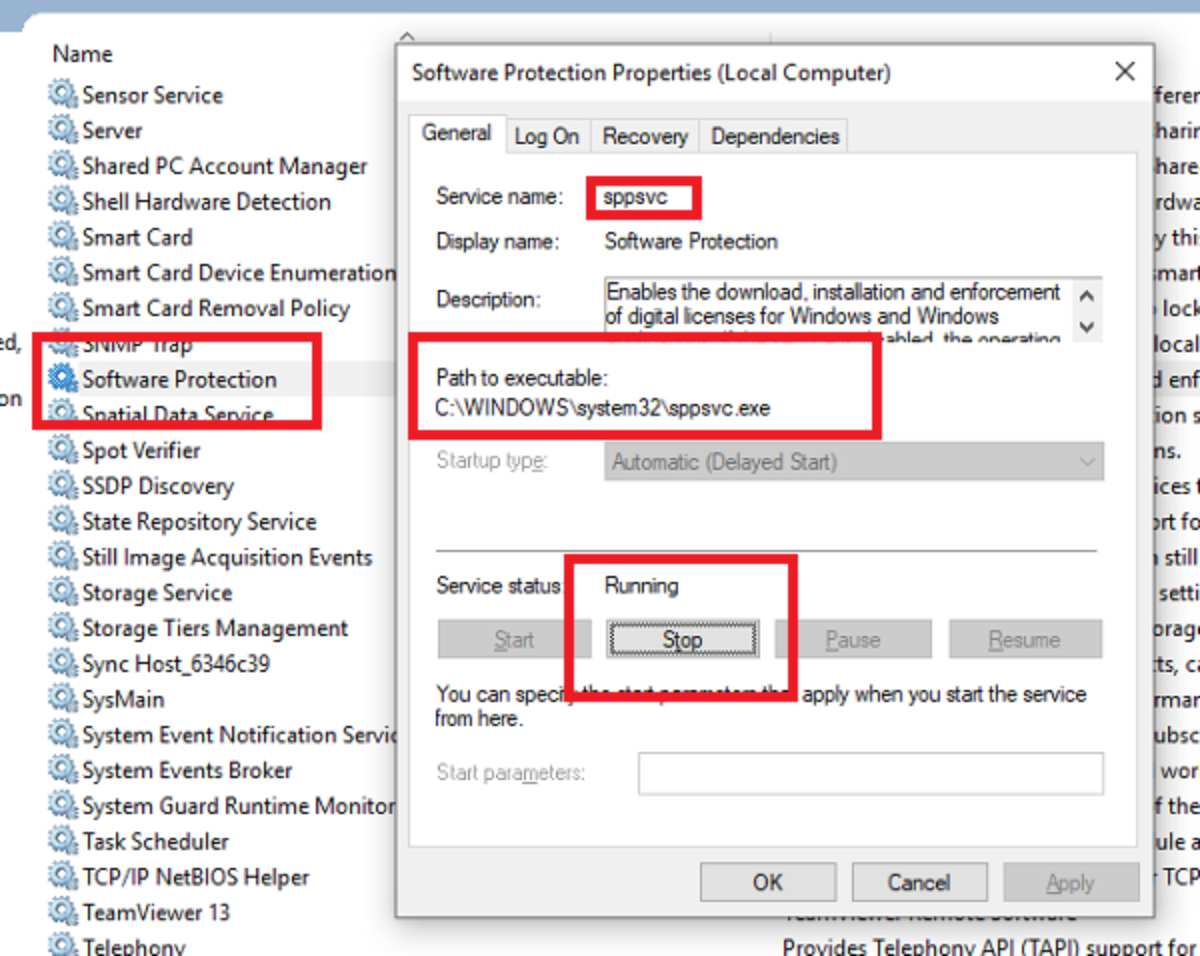Click the Name column header
Image resolution: width=1200 pixels, height=956 pixels.
click(82, 54)
